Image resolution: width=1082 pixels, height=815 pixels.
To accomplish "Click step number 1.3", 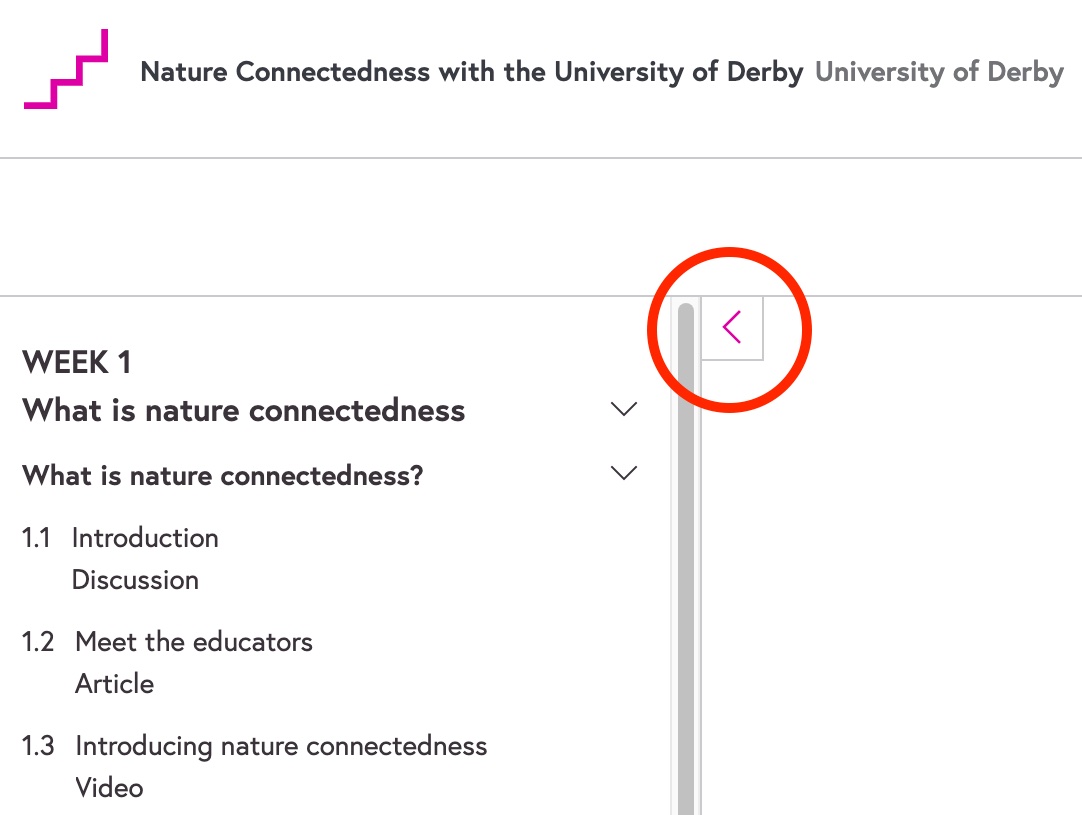I will pyautogui.click(x=38, y=746).
